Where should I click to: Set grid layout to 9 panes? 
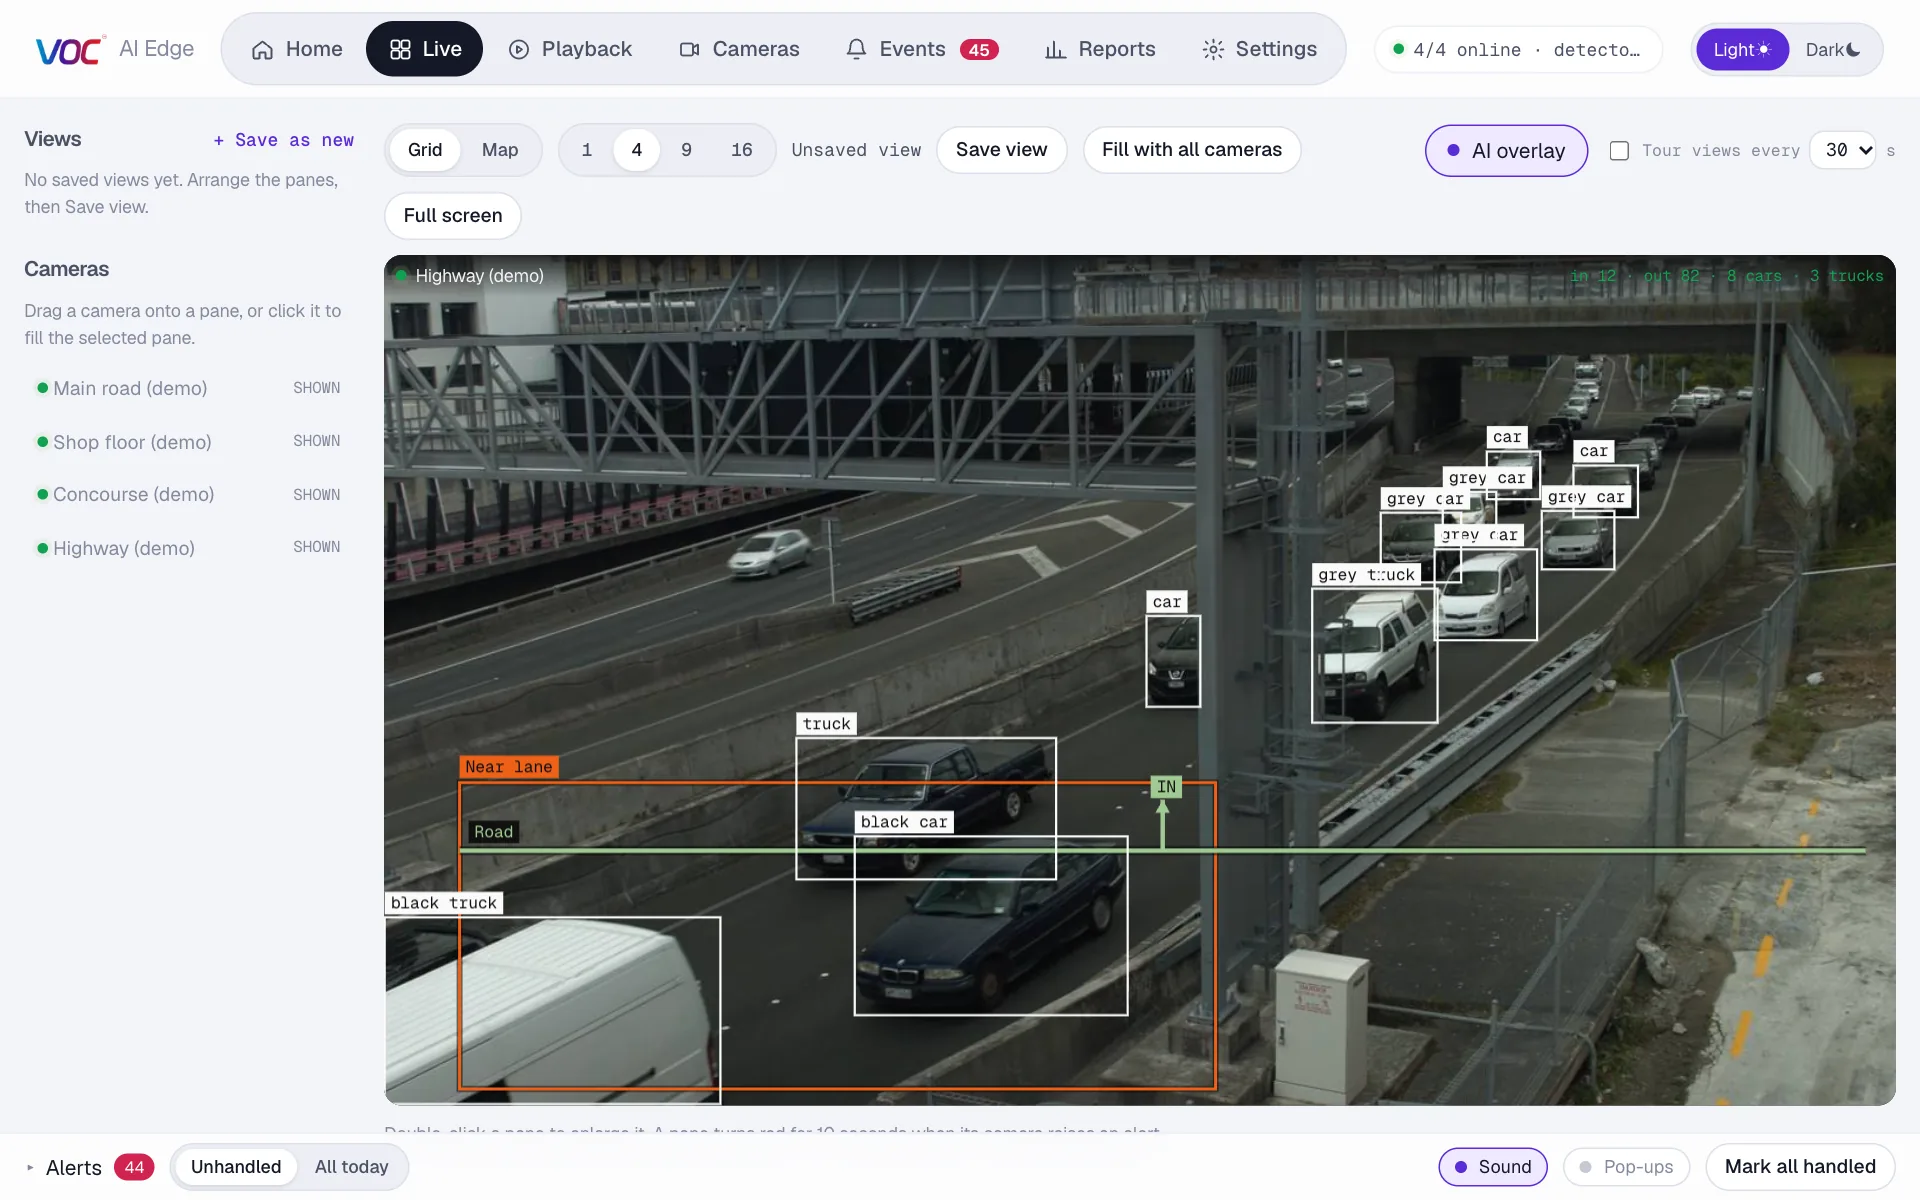point(686,150)
